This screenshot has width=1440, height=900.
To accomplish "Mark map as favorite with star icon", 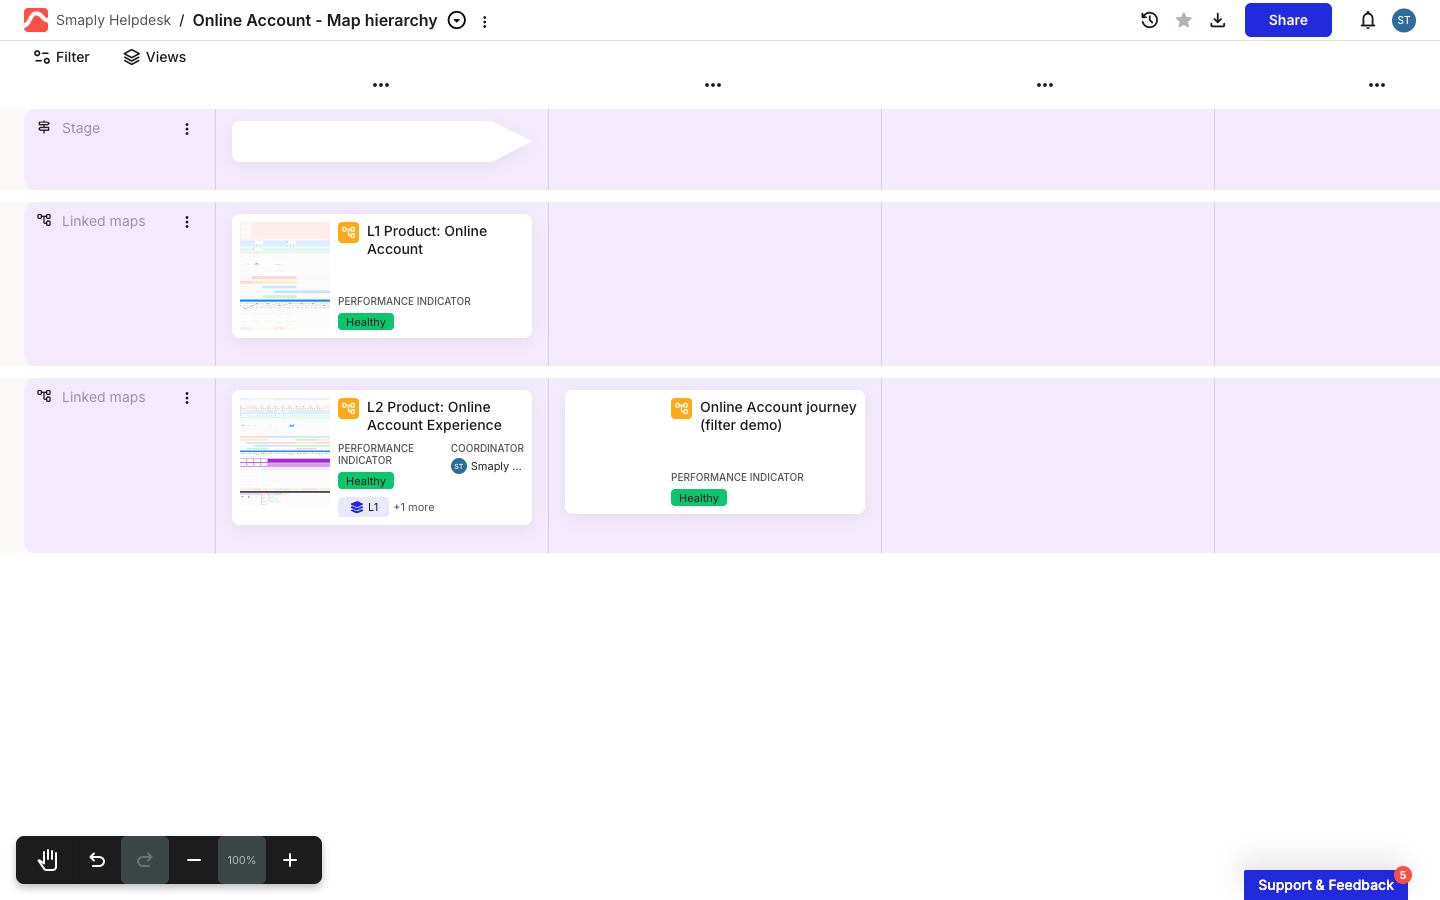I will click(1184, 20).
